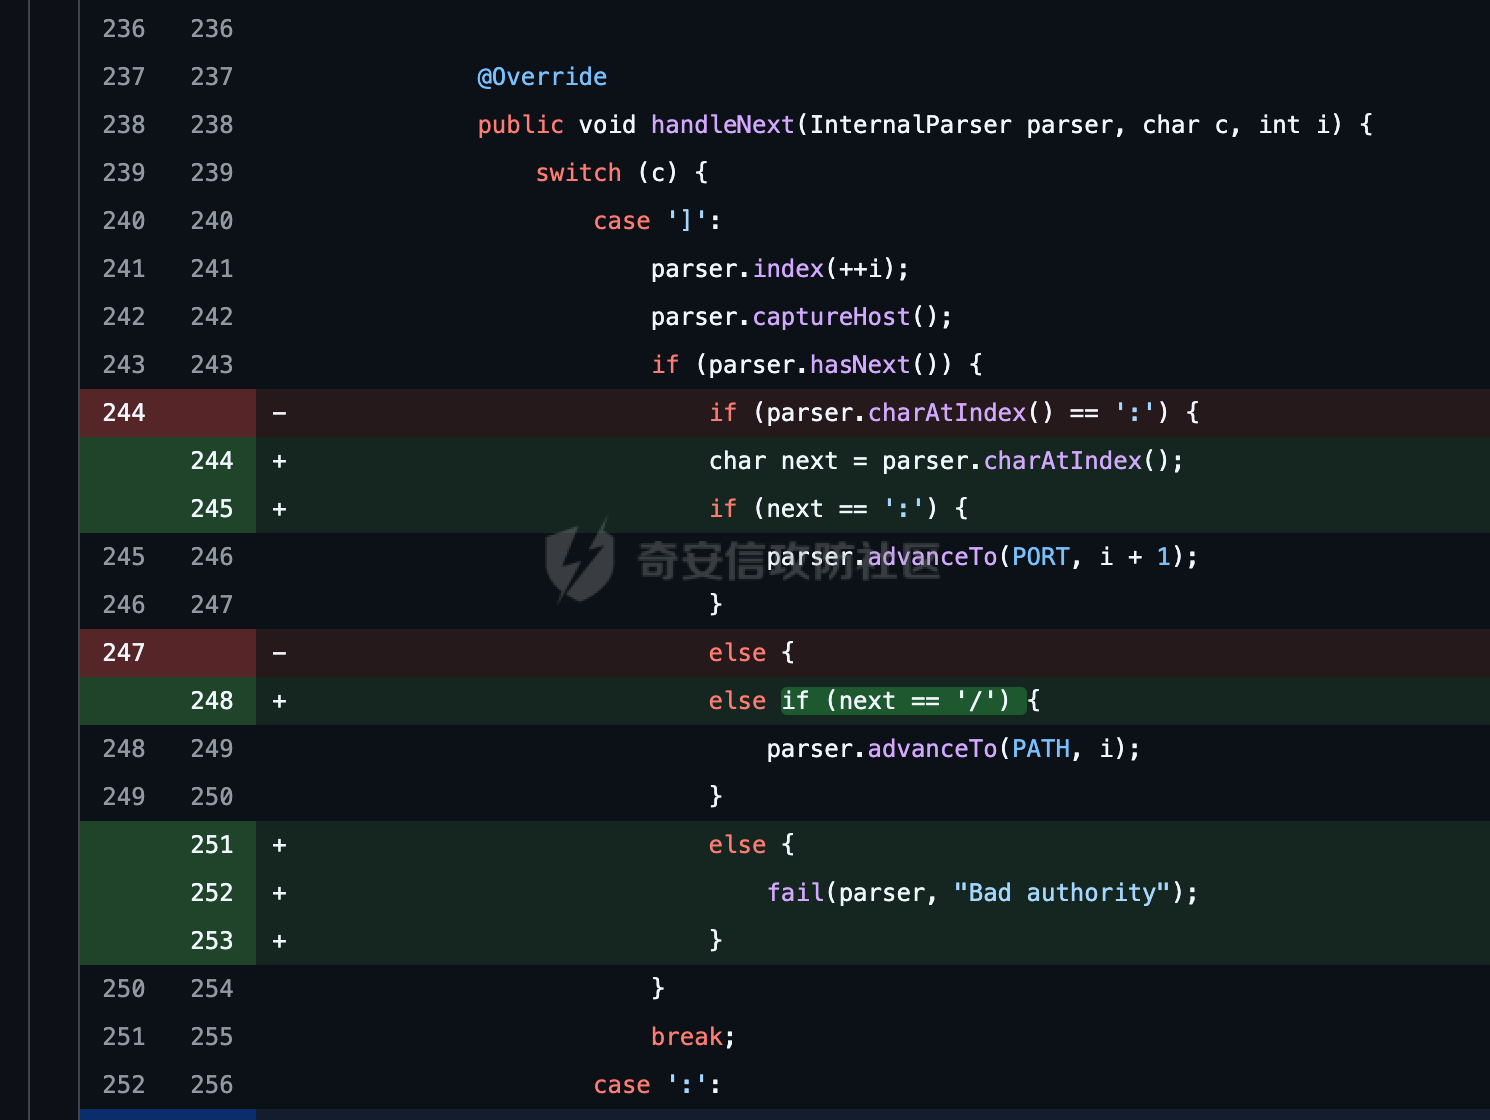Viewport: 1490px width, 1120px height.
Task: Click line number 252 beside the fail call
Action: click(x=212, y=893)
